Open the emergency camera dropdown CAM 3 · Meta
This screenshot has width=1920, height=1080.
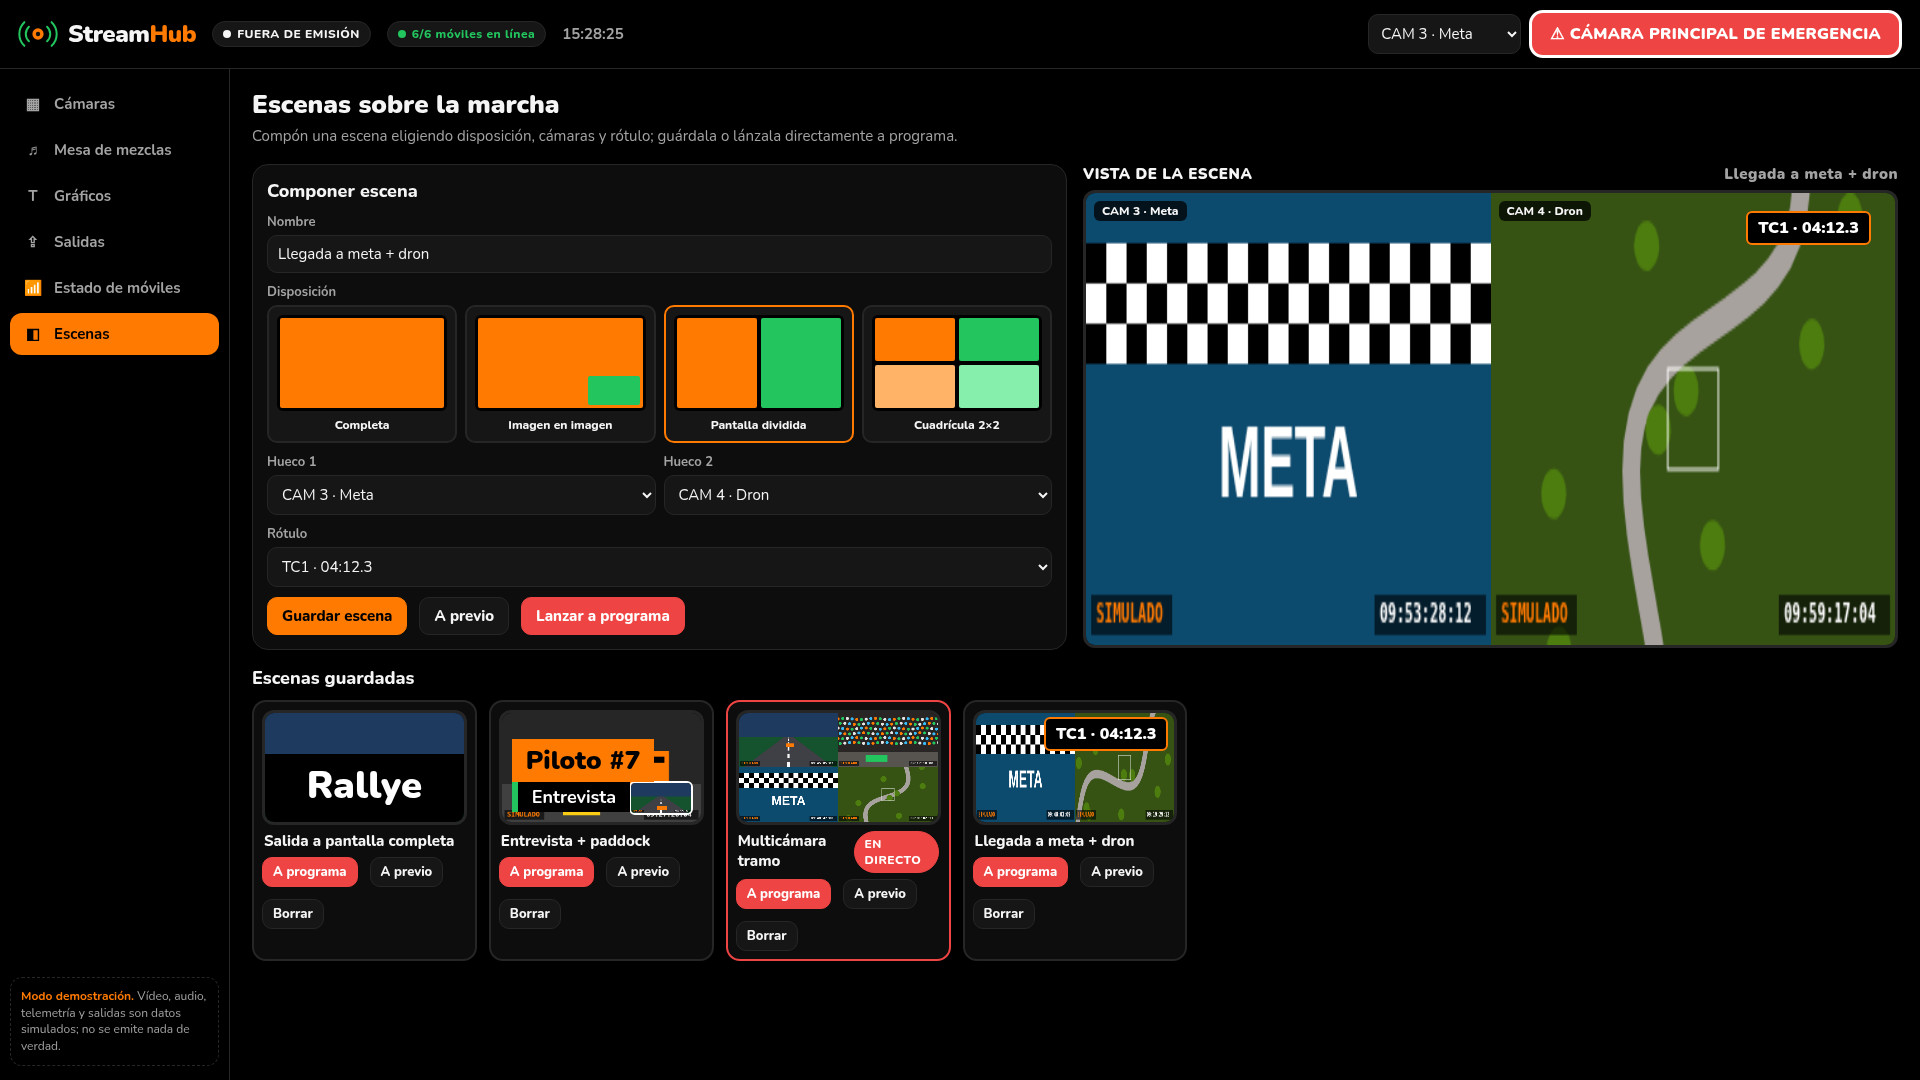1444,34
